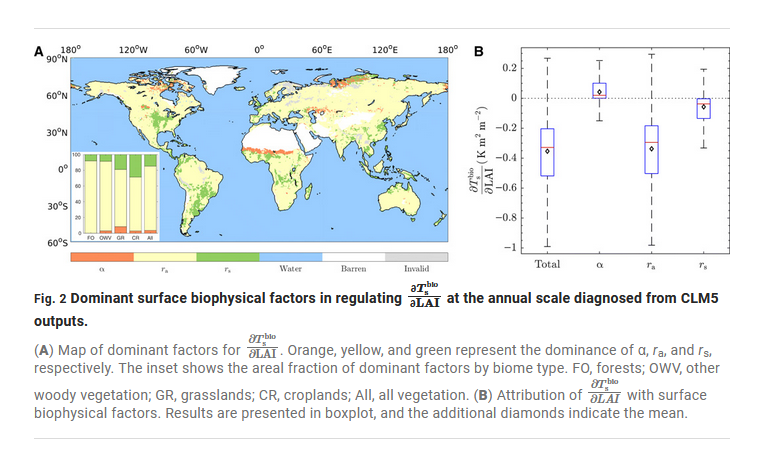Screen dimensions: 775x450
Task: Select the gray Invalid legend swatch
Action: (417, 257)
